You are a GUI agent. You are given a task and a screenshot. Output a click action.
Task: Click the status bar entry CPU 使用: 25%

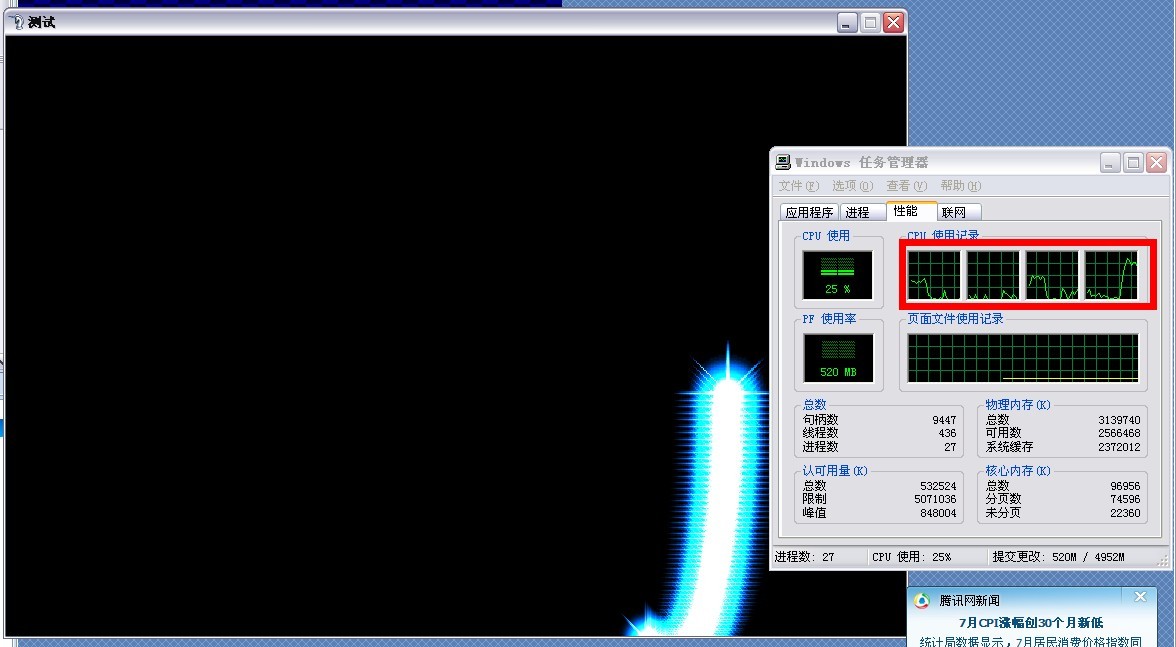tap(911, 557)
